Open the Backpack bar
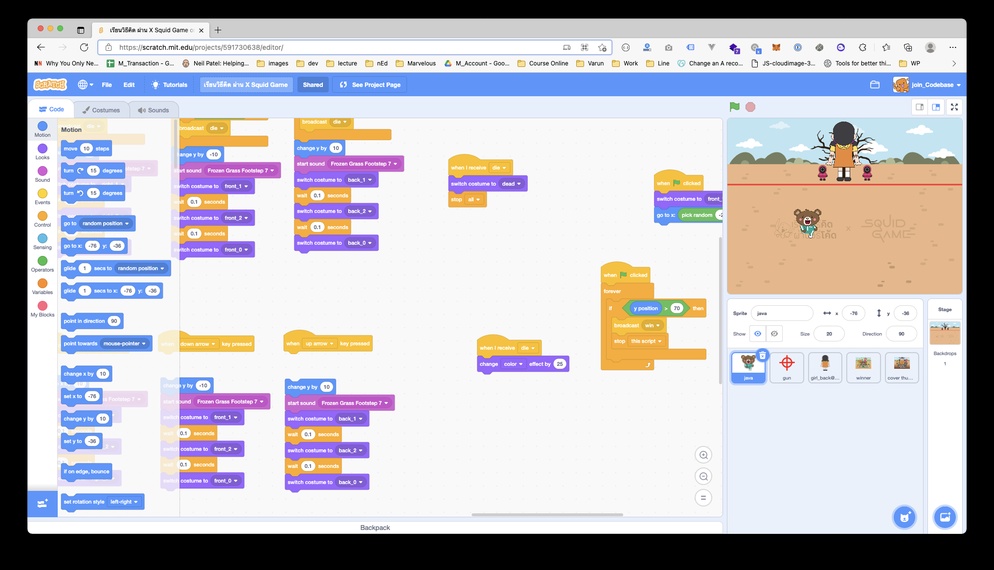Image resolution: width=994 pixels, height=570 pixels. coord(375,528)
